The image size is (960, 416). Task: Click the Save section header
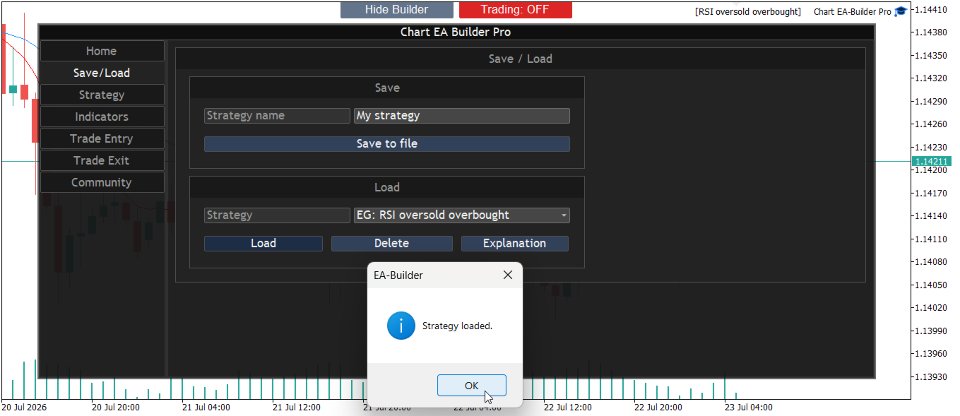tap(387, 88)
